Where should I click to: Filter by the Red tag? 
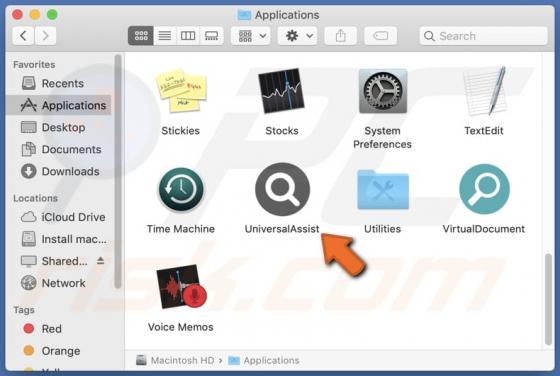(59, 329)
